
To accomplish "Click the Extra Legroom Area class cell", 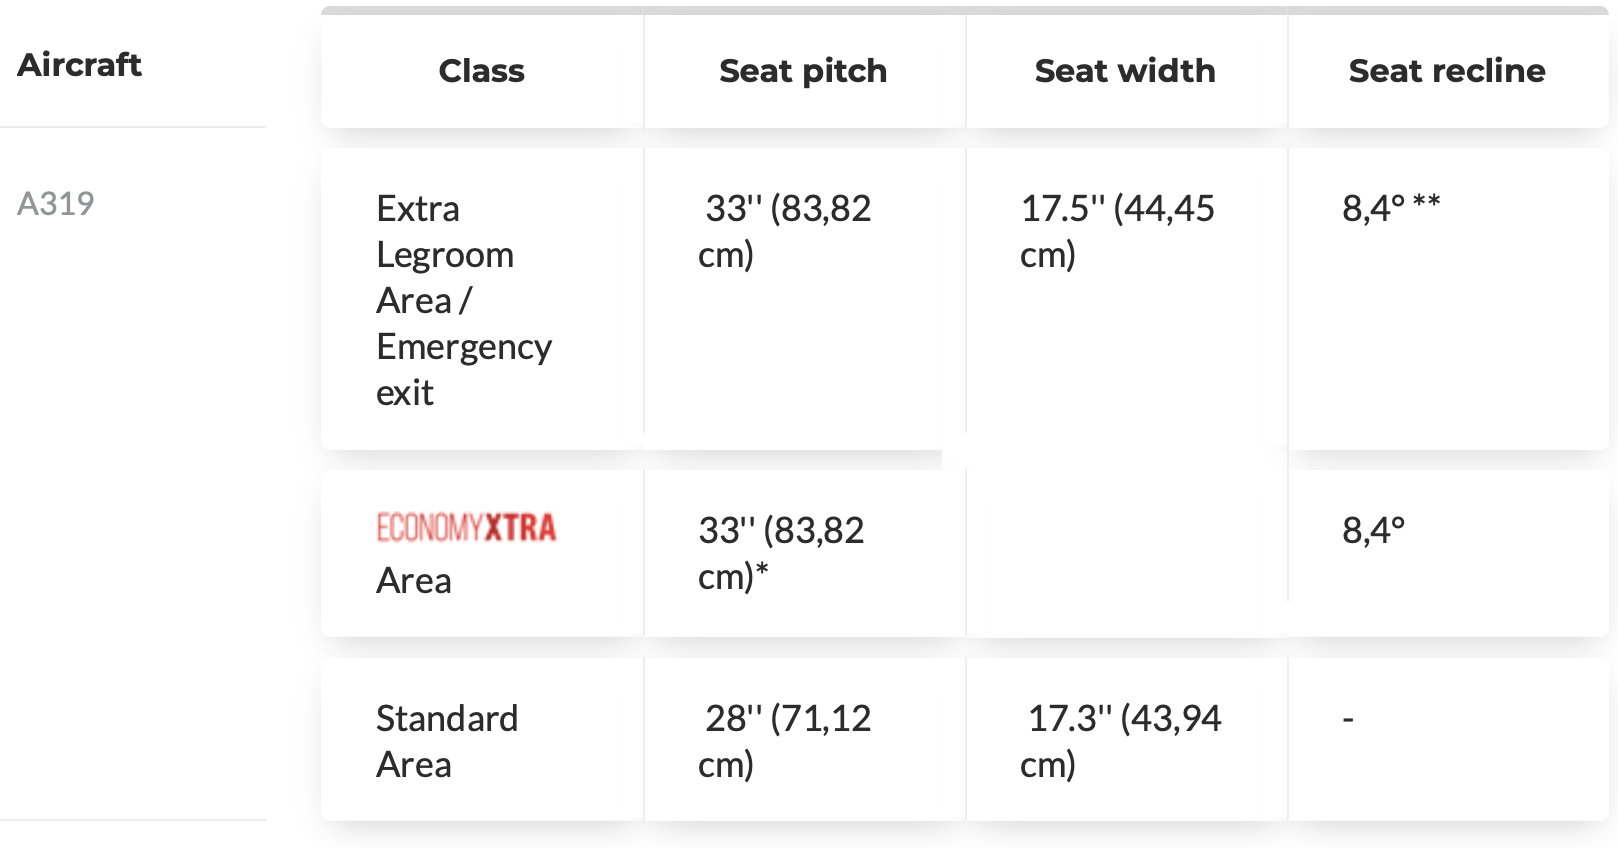I will 482,299.
